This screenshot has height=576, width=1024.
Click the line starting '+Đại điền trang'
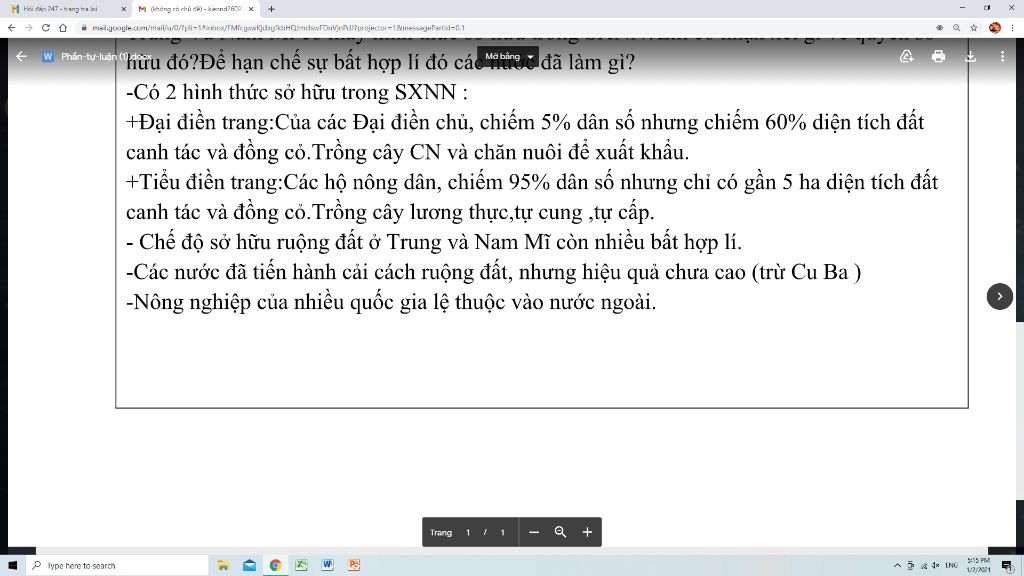tap(525, 123)
